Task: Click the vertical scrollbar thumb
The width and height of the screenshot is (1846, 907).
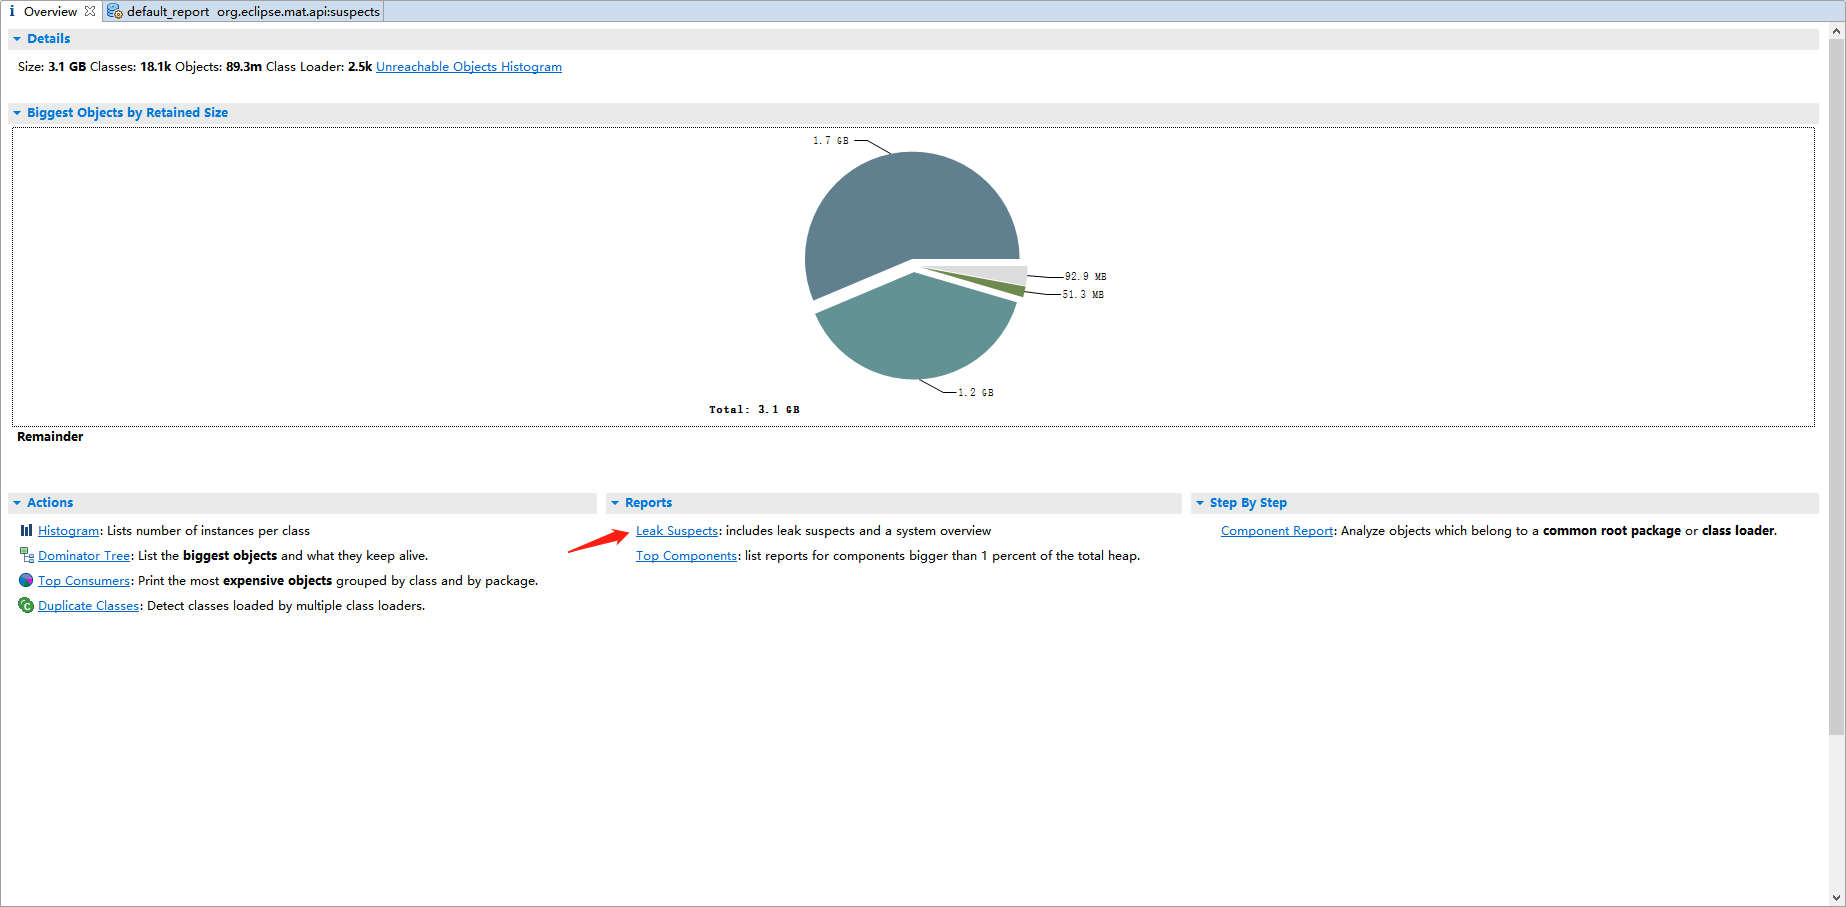Action: tap(1836, 387)
